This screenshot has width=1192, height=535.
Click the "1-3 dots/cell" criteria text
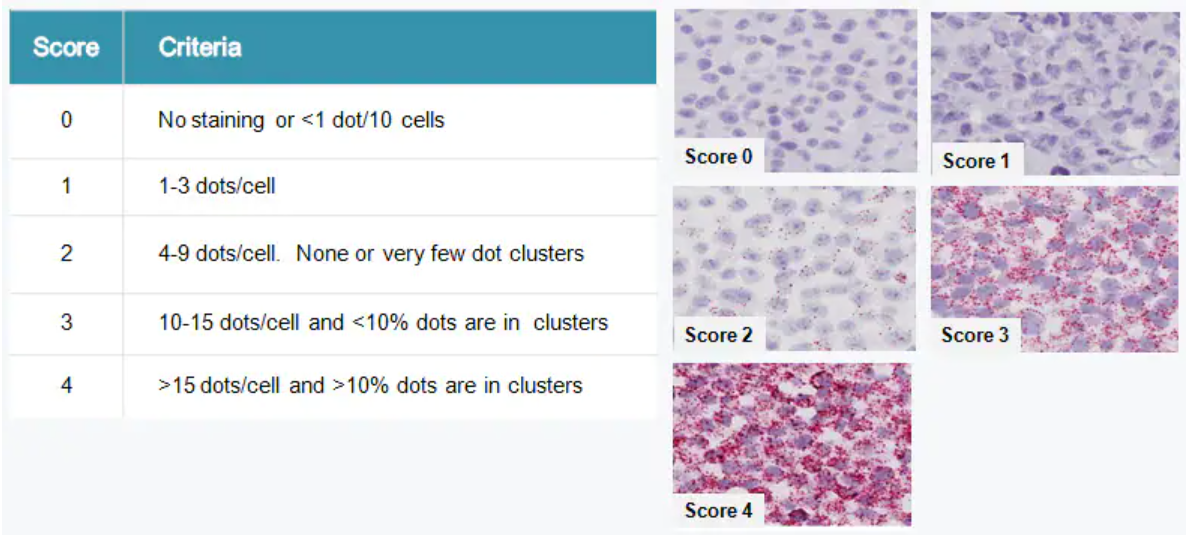pos(217,187)
